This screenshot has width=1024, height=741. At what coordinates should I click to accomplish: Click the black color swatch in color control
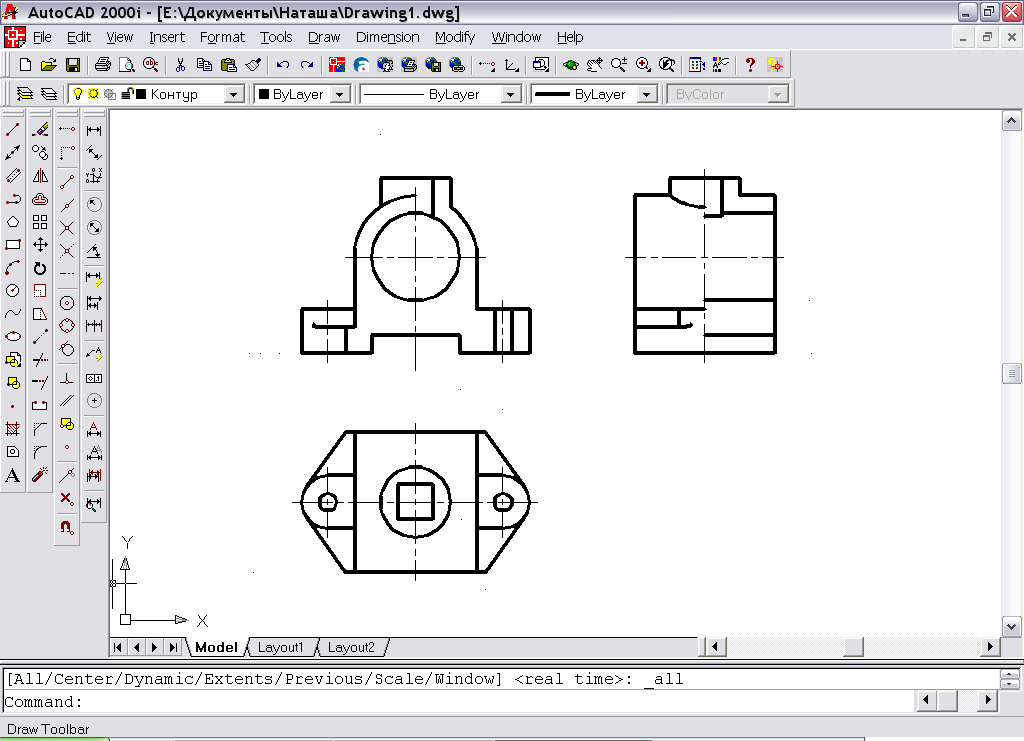click(264, 95)
